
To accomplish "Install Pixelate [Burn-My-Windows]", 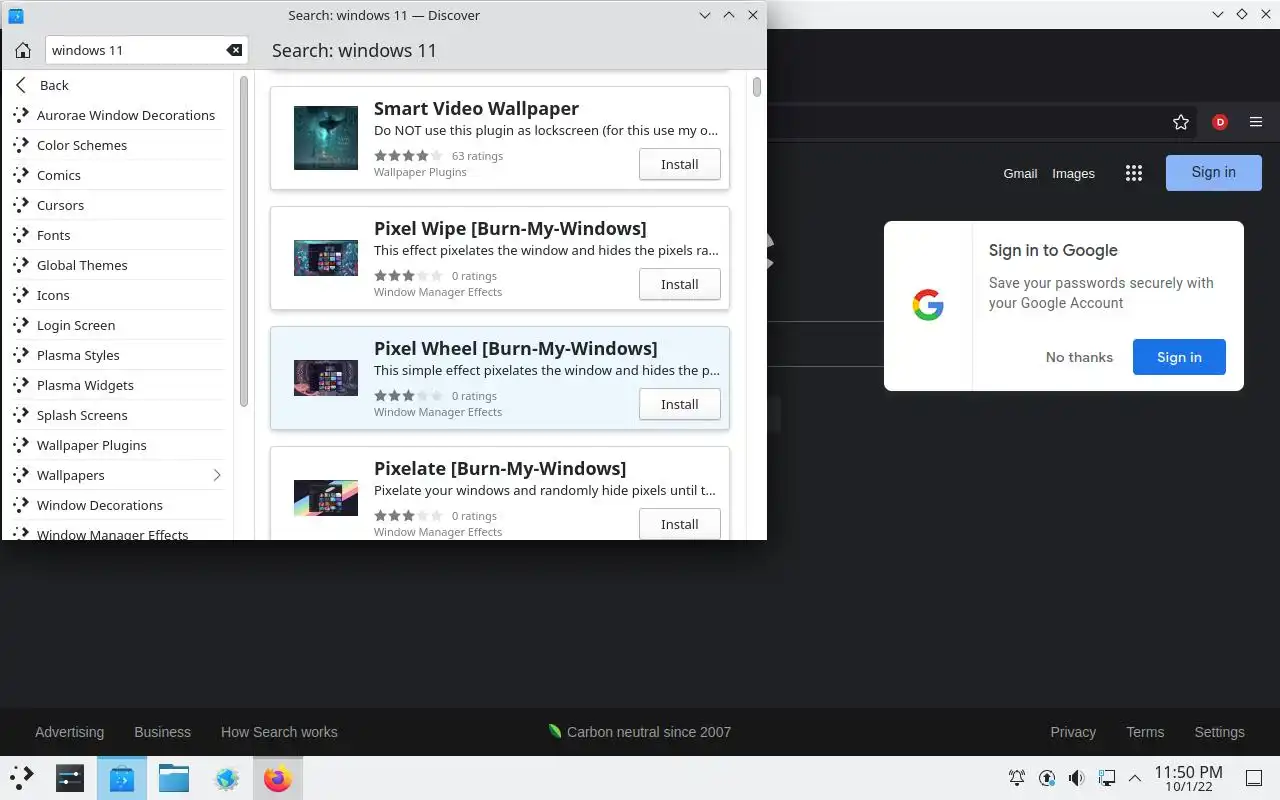I will click(680, 524).
